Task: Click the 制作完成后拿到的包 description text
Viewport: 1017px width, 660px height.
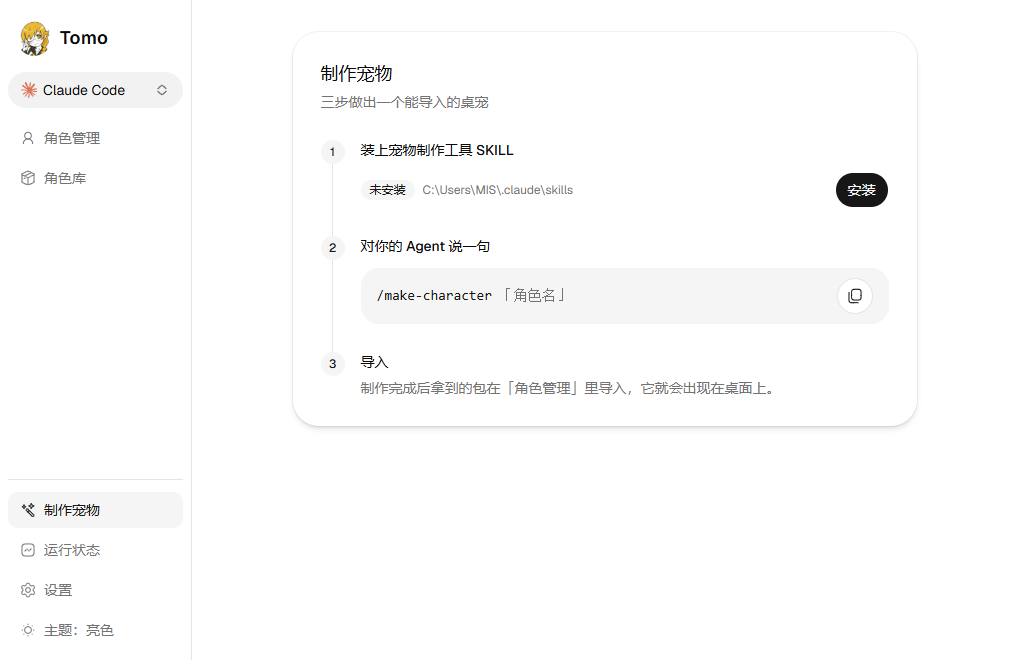Action: 568,388
